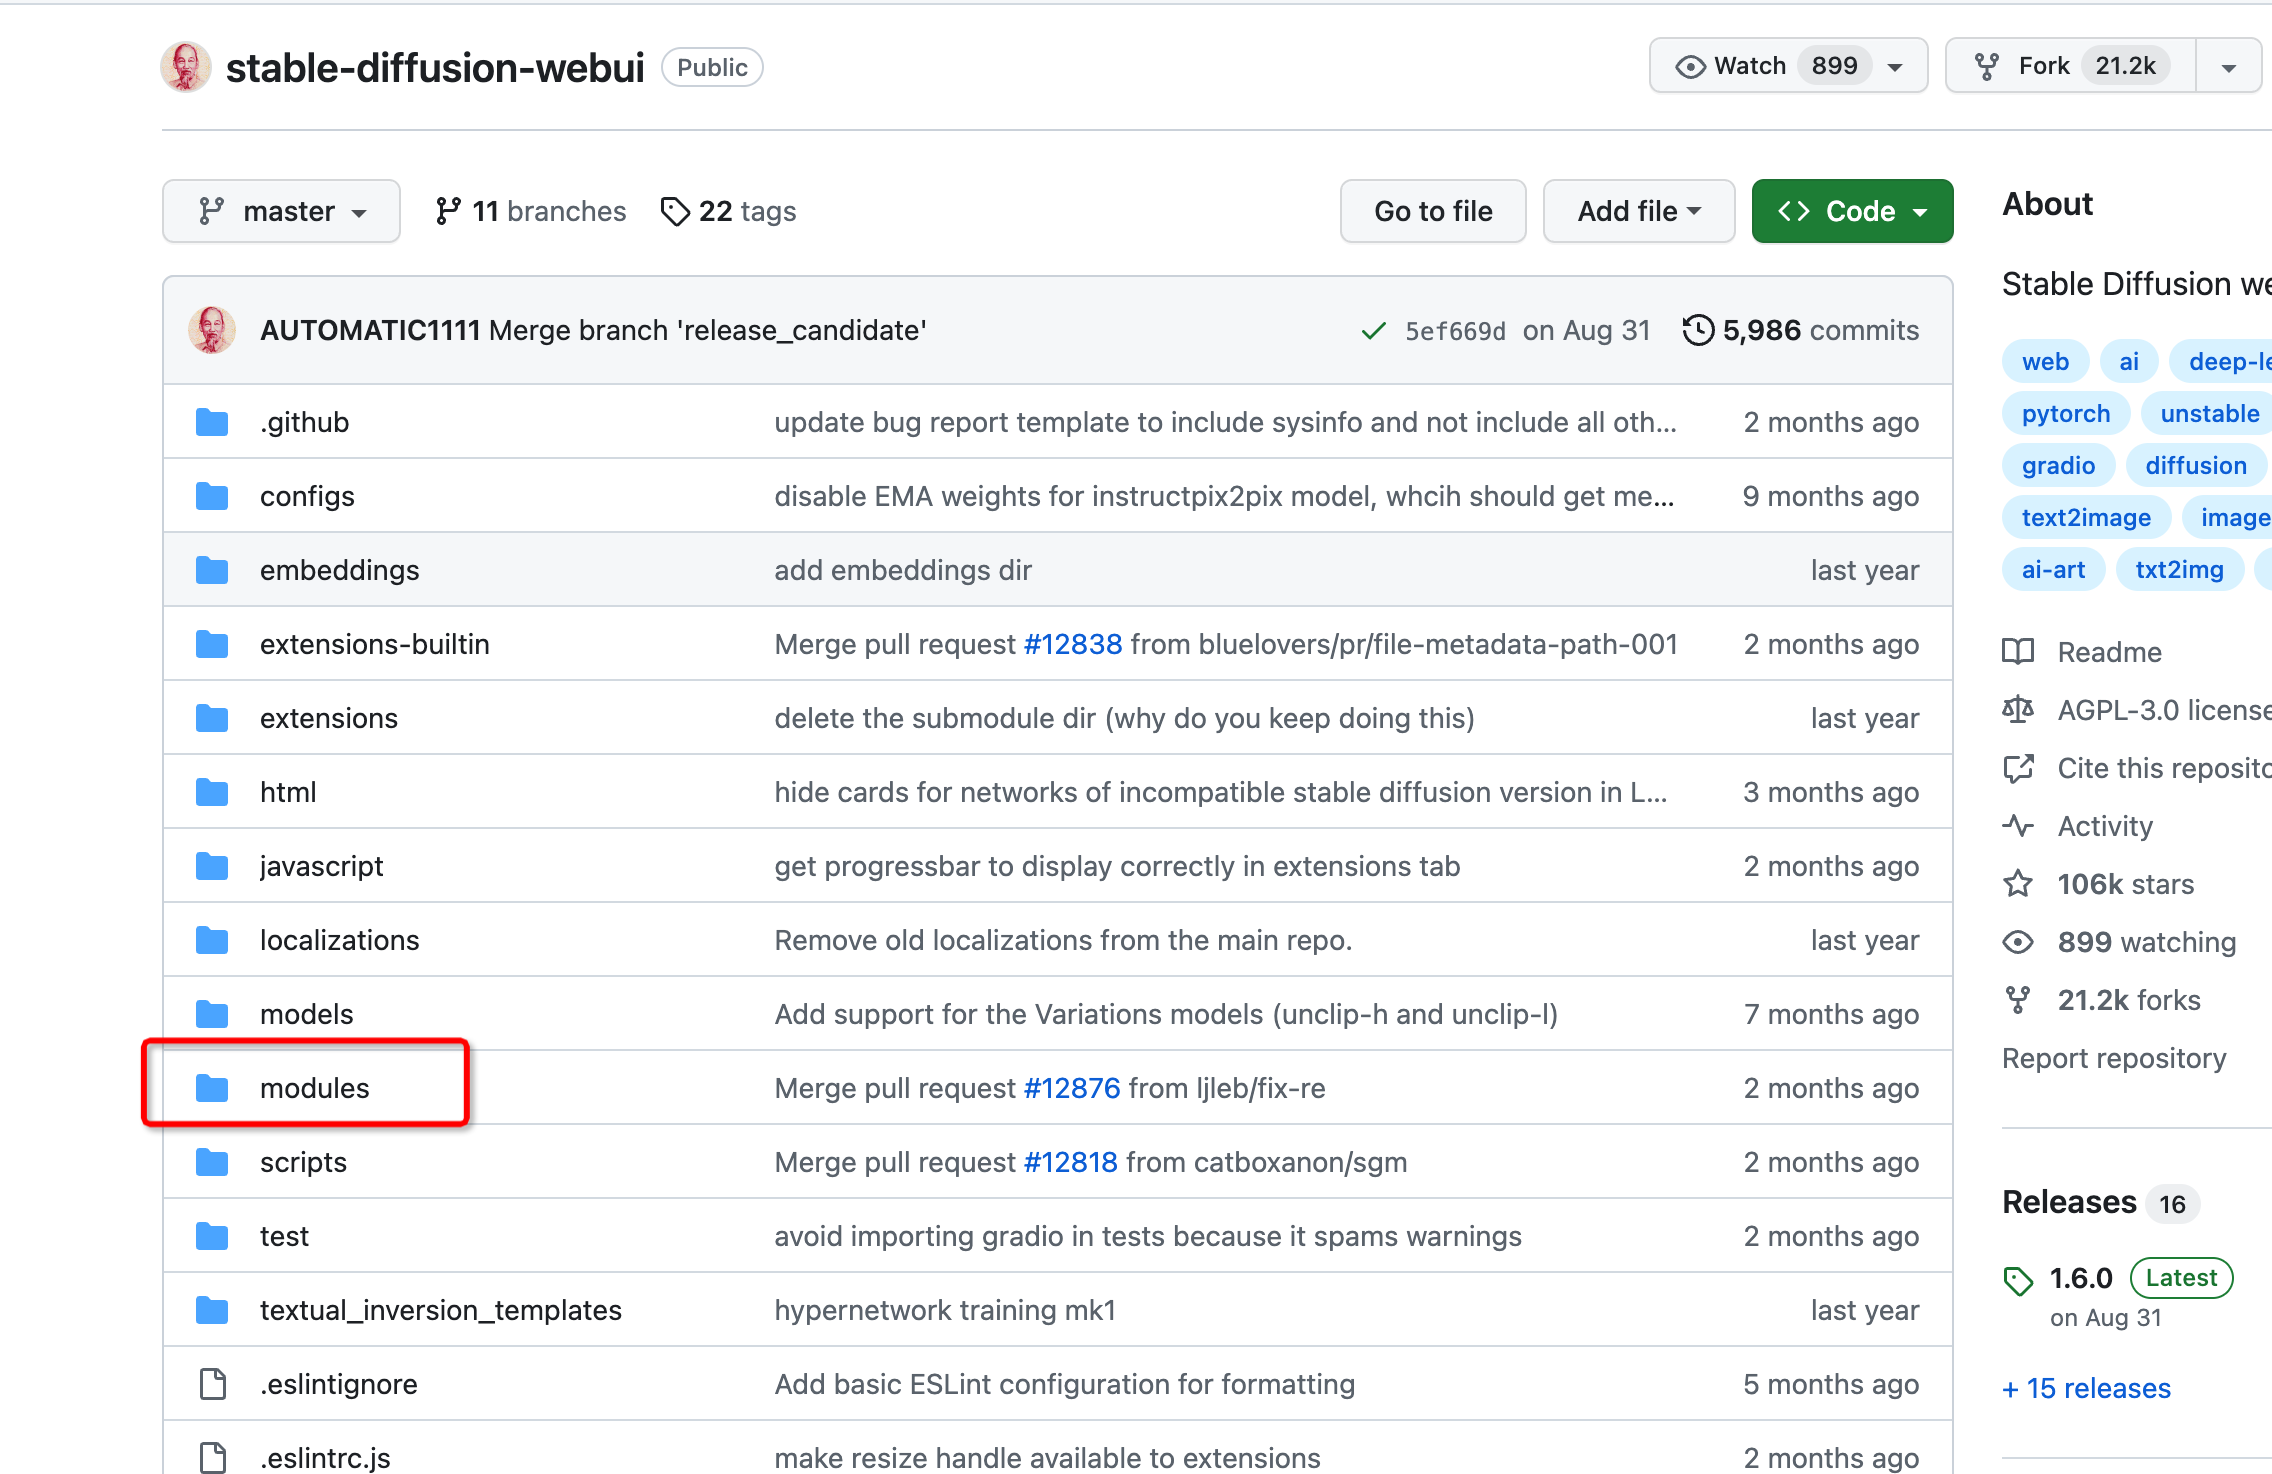Viewport: 2272px width, 1474px height.
Task: Expand the green Code dropdown
Action: [x=1852, y=211]
